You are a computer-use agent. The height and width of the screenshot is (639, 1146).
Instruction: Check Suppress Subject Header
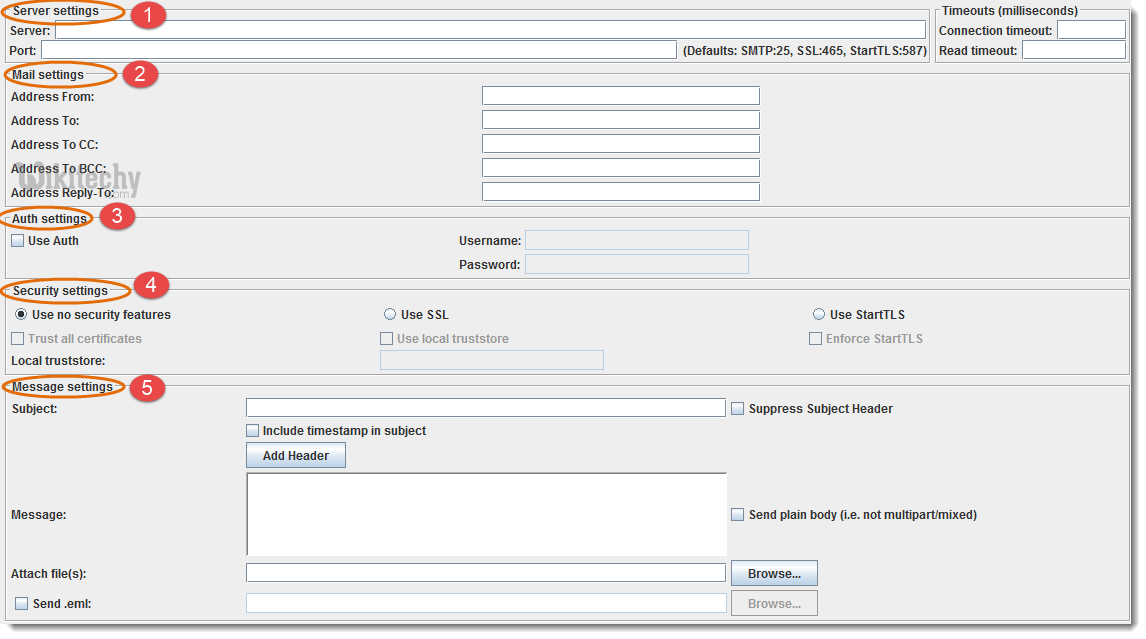pos(738,409)
